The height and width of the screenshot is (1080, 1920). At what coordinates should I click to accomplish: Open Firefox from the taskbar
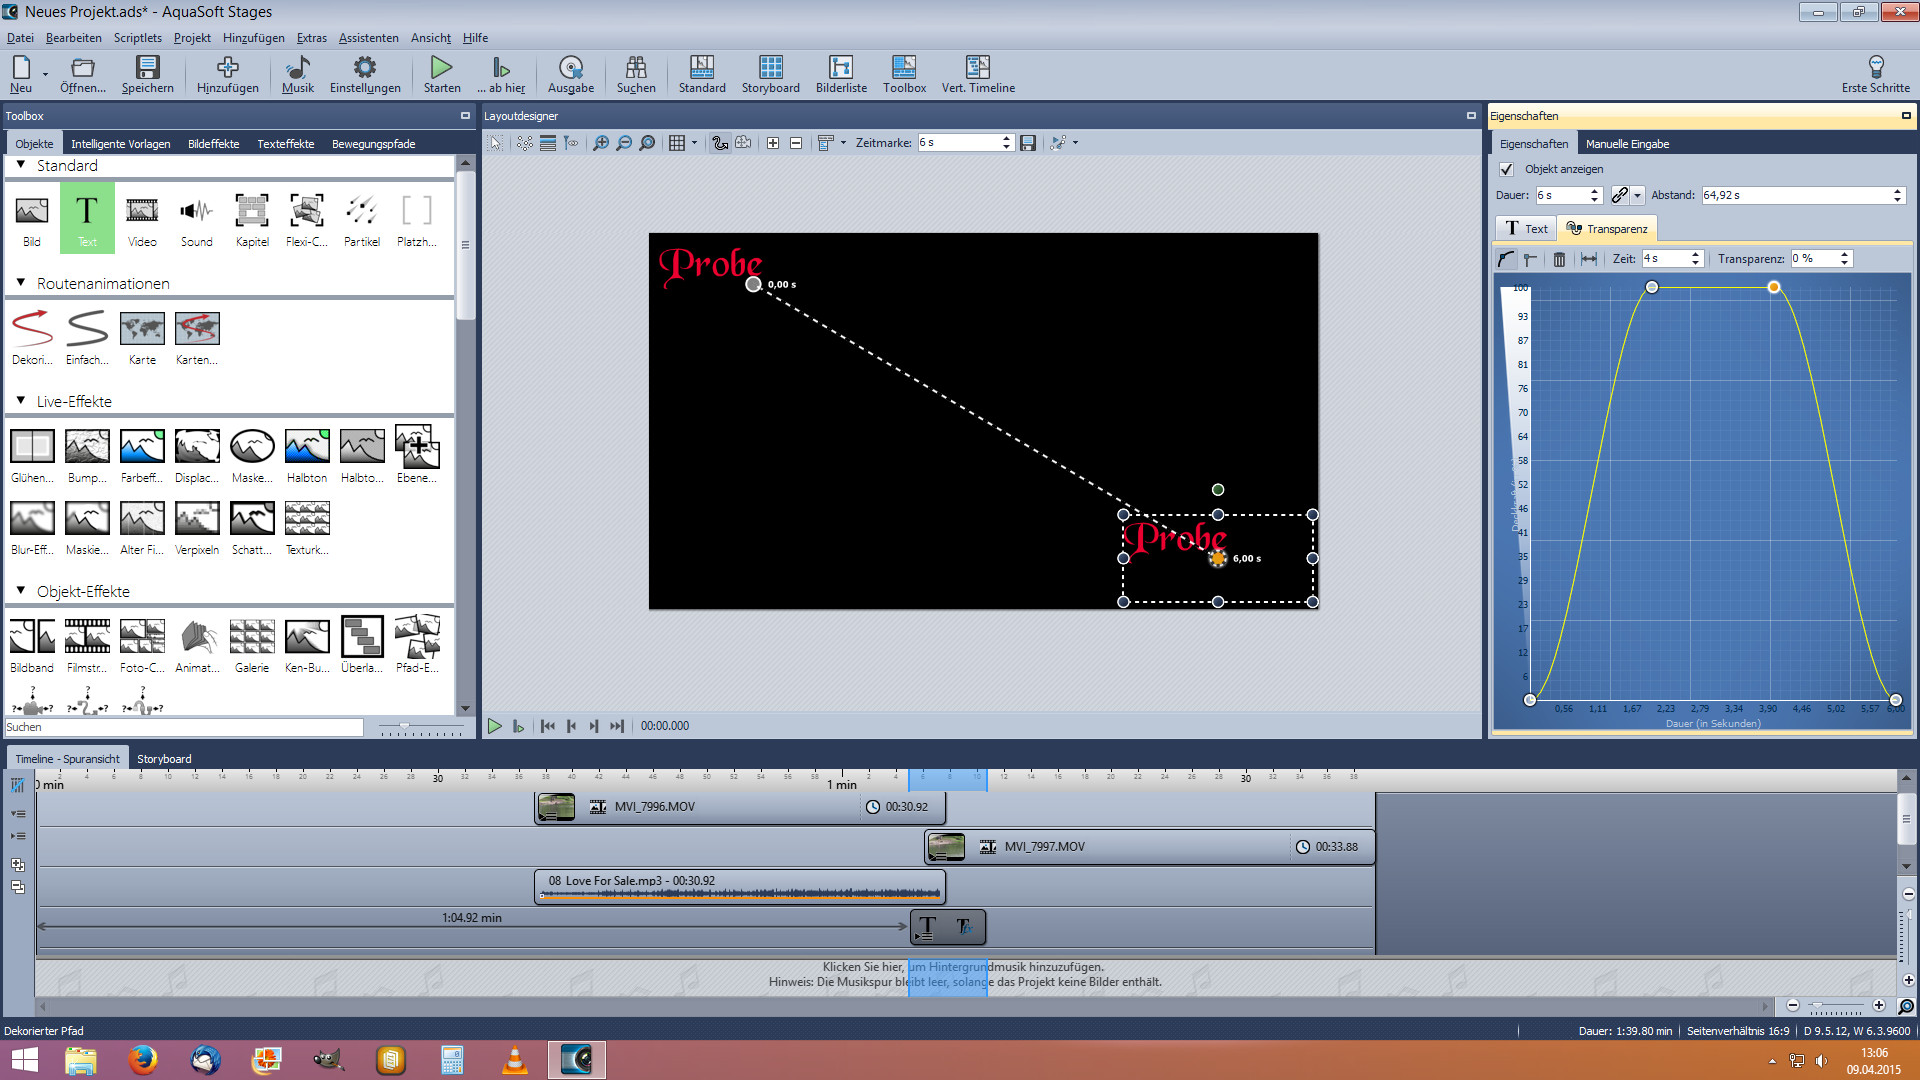[143, 1059]
